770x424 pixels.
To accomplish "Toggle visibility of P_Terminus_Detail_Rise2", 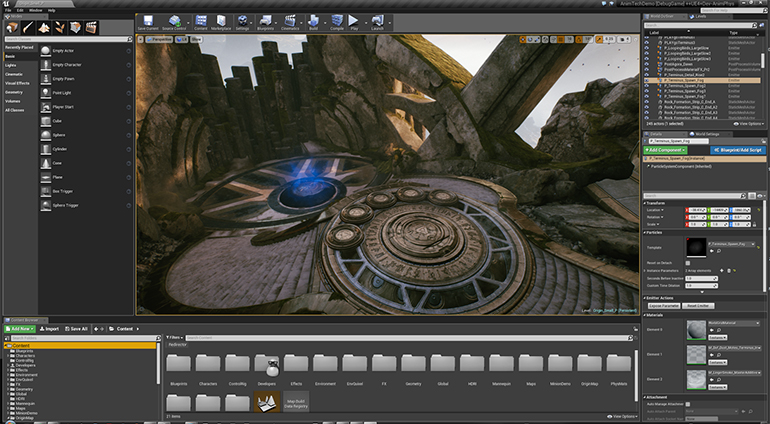I will (x=647, y=75).
